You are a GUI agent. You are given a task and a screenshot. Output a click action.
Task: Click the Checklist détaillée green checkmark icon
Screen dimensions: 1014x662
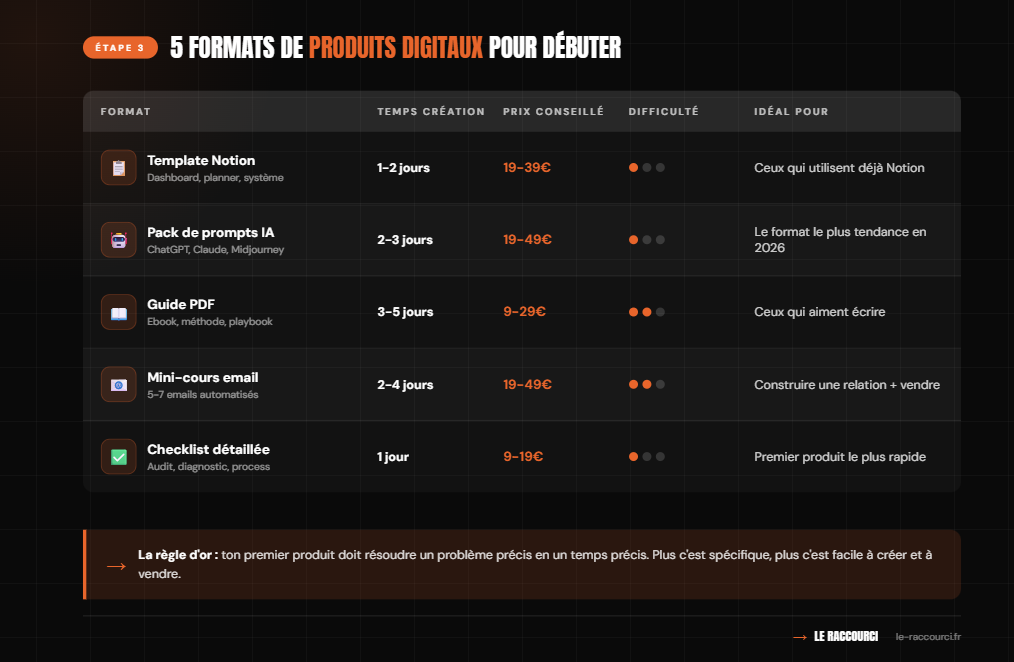pos(118,457)
